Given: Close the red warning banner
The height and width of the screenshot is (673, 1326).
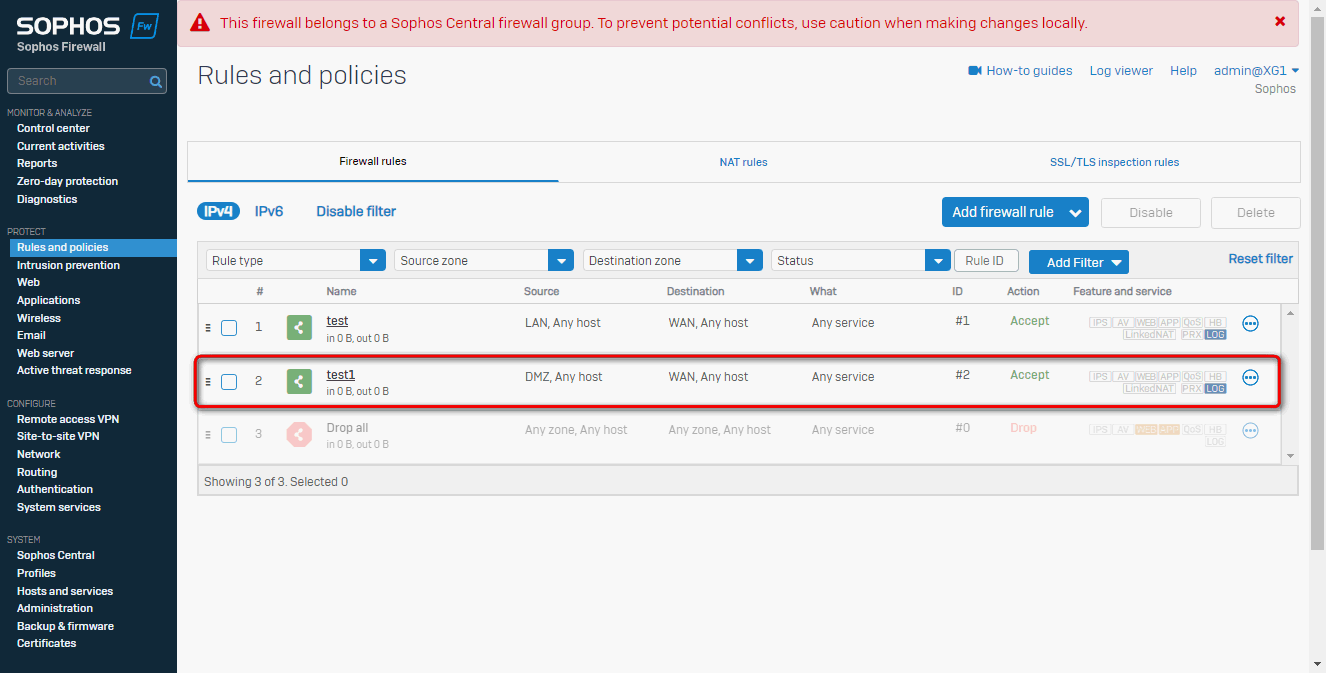Looking at the screenshot, I should pos(1280,21).
